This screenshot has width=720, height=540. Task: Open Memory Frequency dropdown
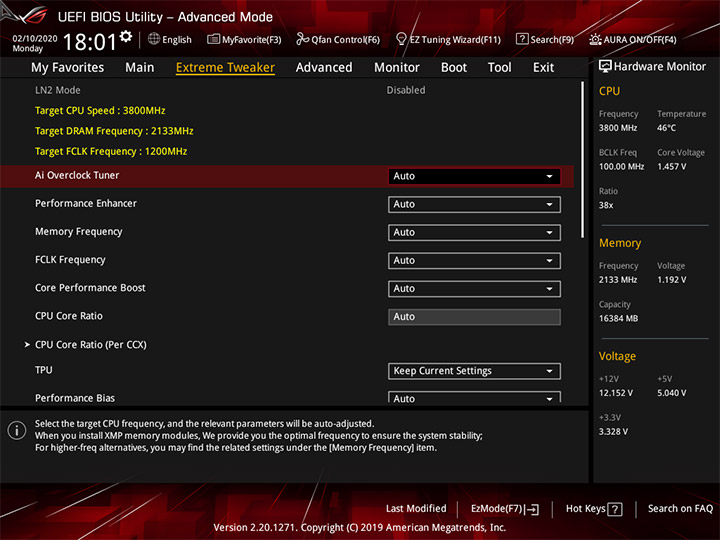click(x=474, y=232)
